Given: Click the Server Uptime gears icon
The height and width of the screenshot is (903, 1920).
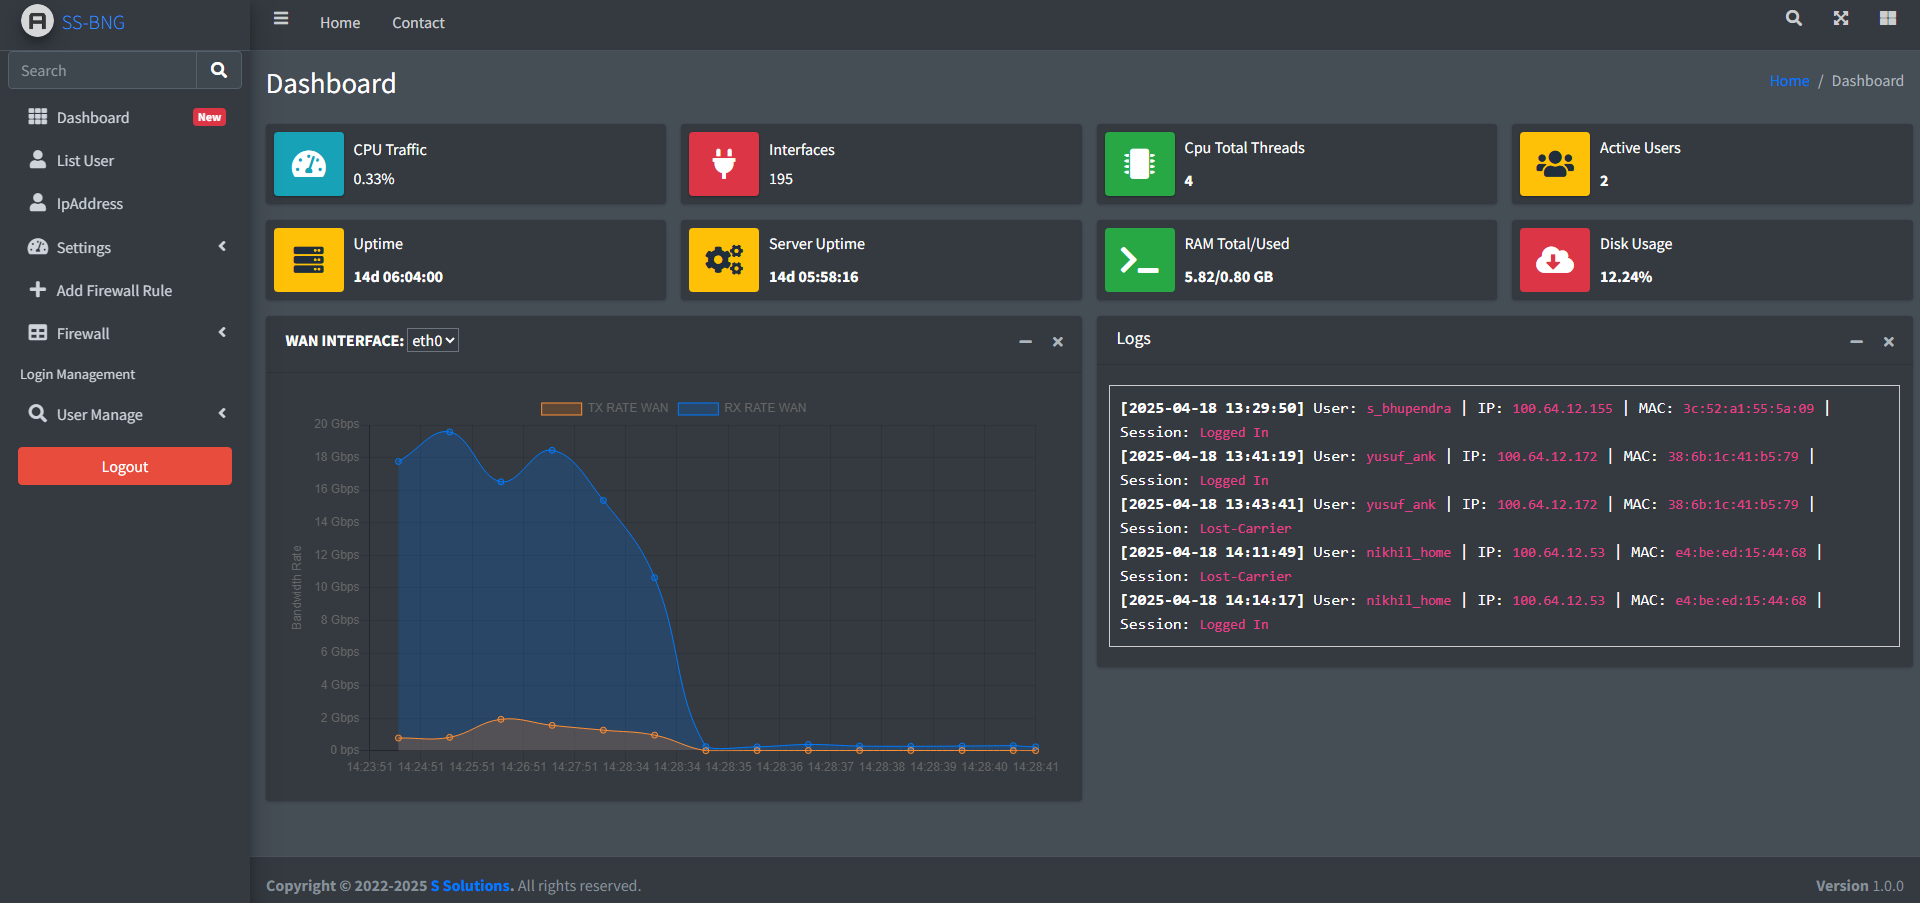Looking at the screenshot, I should click(x=724, y=260).
